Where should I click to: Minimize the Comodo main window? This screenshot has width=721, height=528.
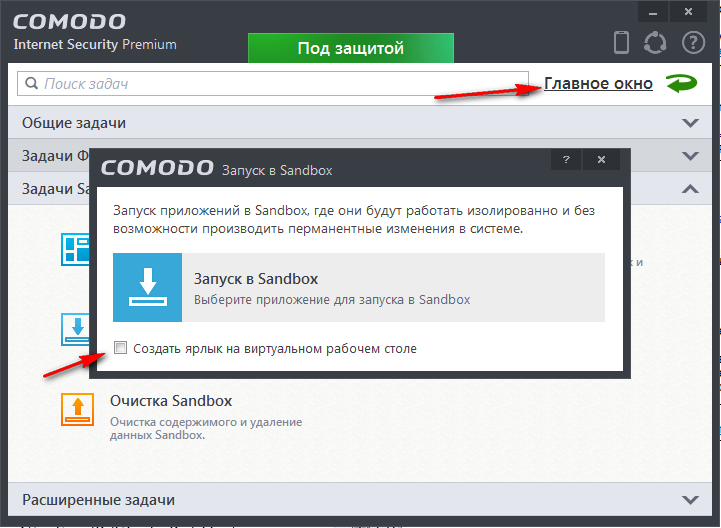point(653,12)
